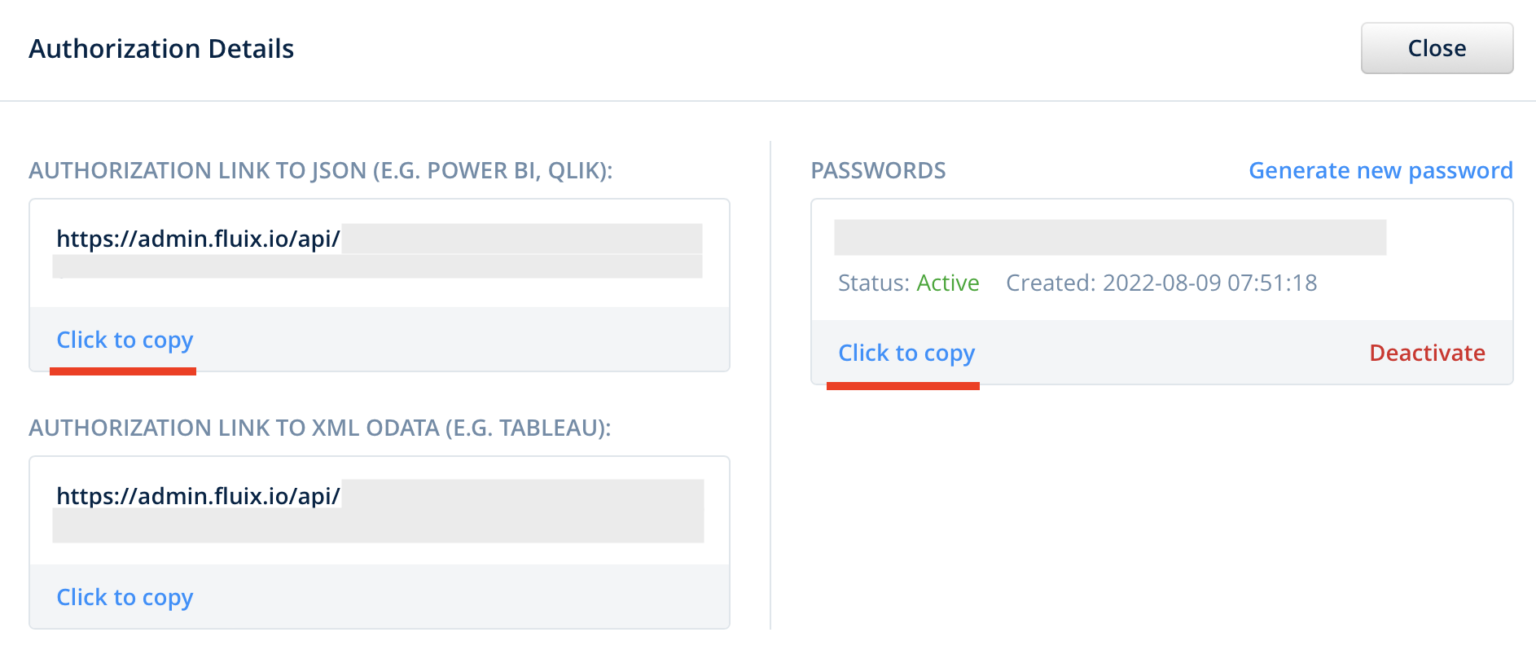Click the hidden password value field
1536x663 pixels.
pyautogui.click(x=1110, y=237)
